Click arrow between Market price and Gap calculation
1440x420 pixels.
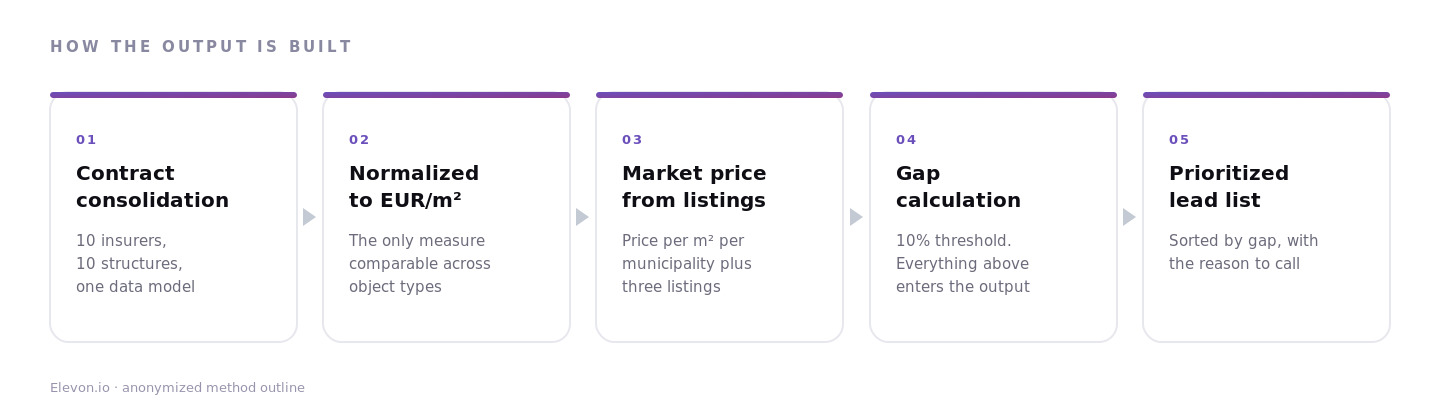tap(856, 217)
